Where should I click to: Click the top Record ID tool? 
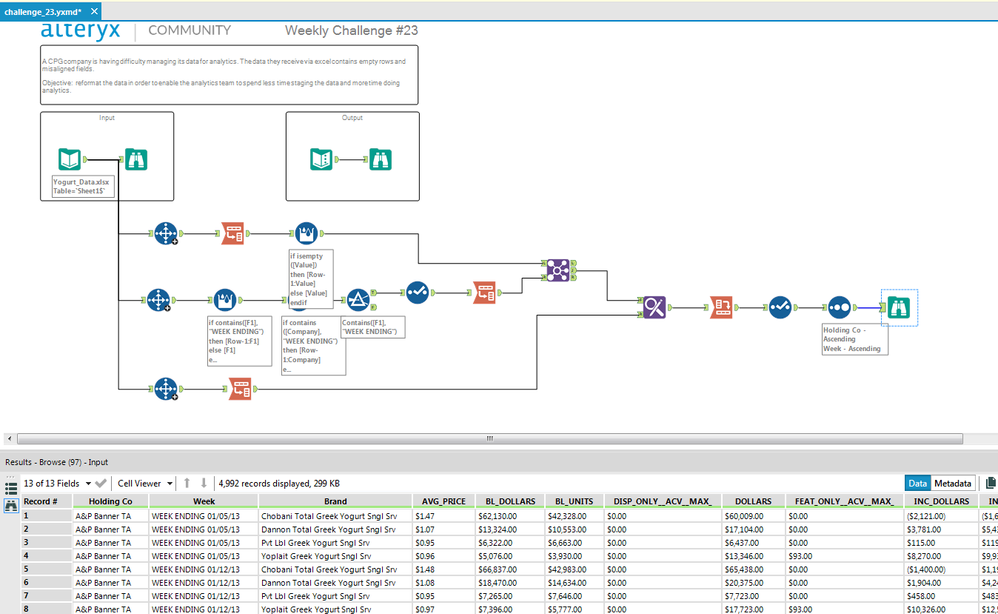click(165, 235)
